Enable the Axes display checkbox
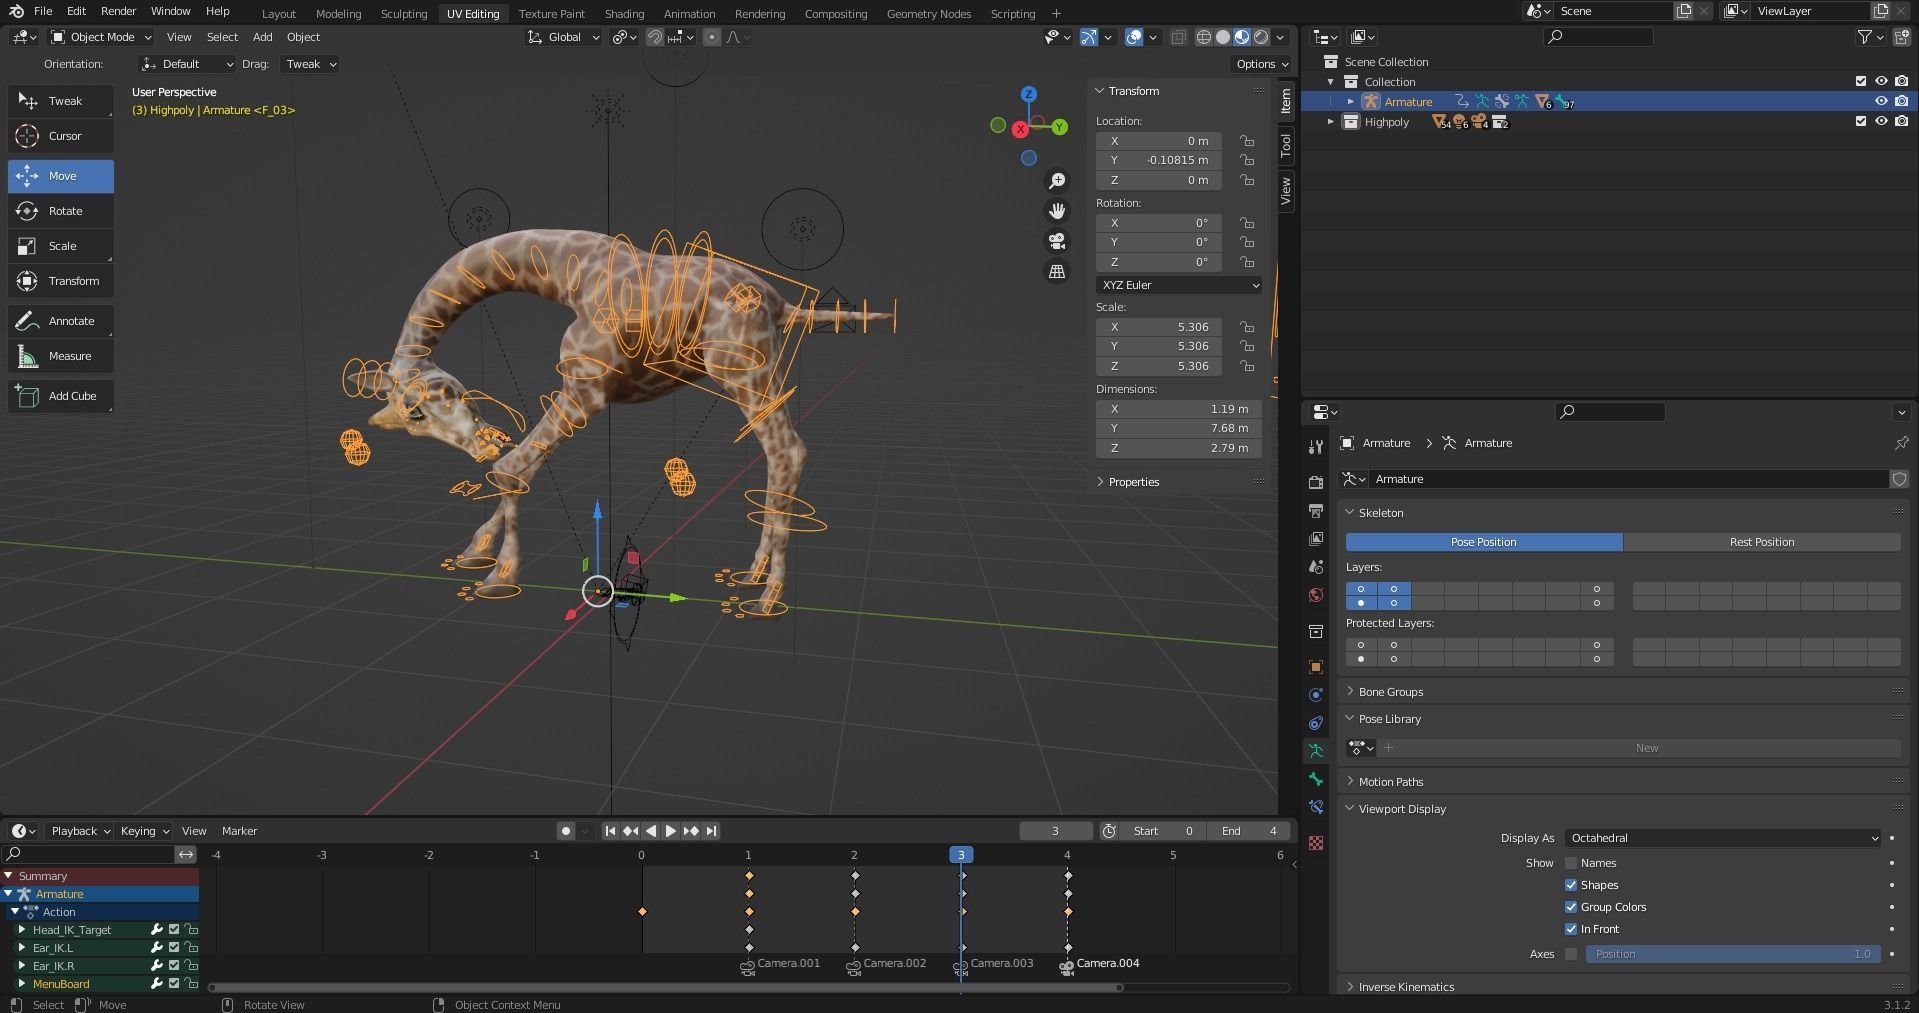Screen dimensions: 1919x1013 (1571, 954)
